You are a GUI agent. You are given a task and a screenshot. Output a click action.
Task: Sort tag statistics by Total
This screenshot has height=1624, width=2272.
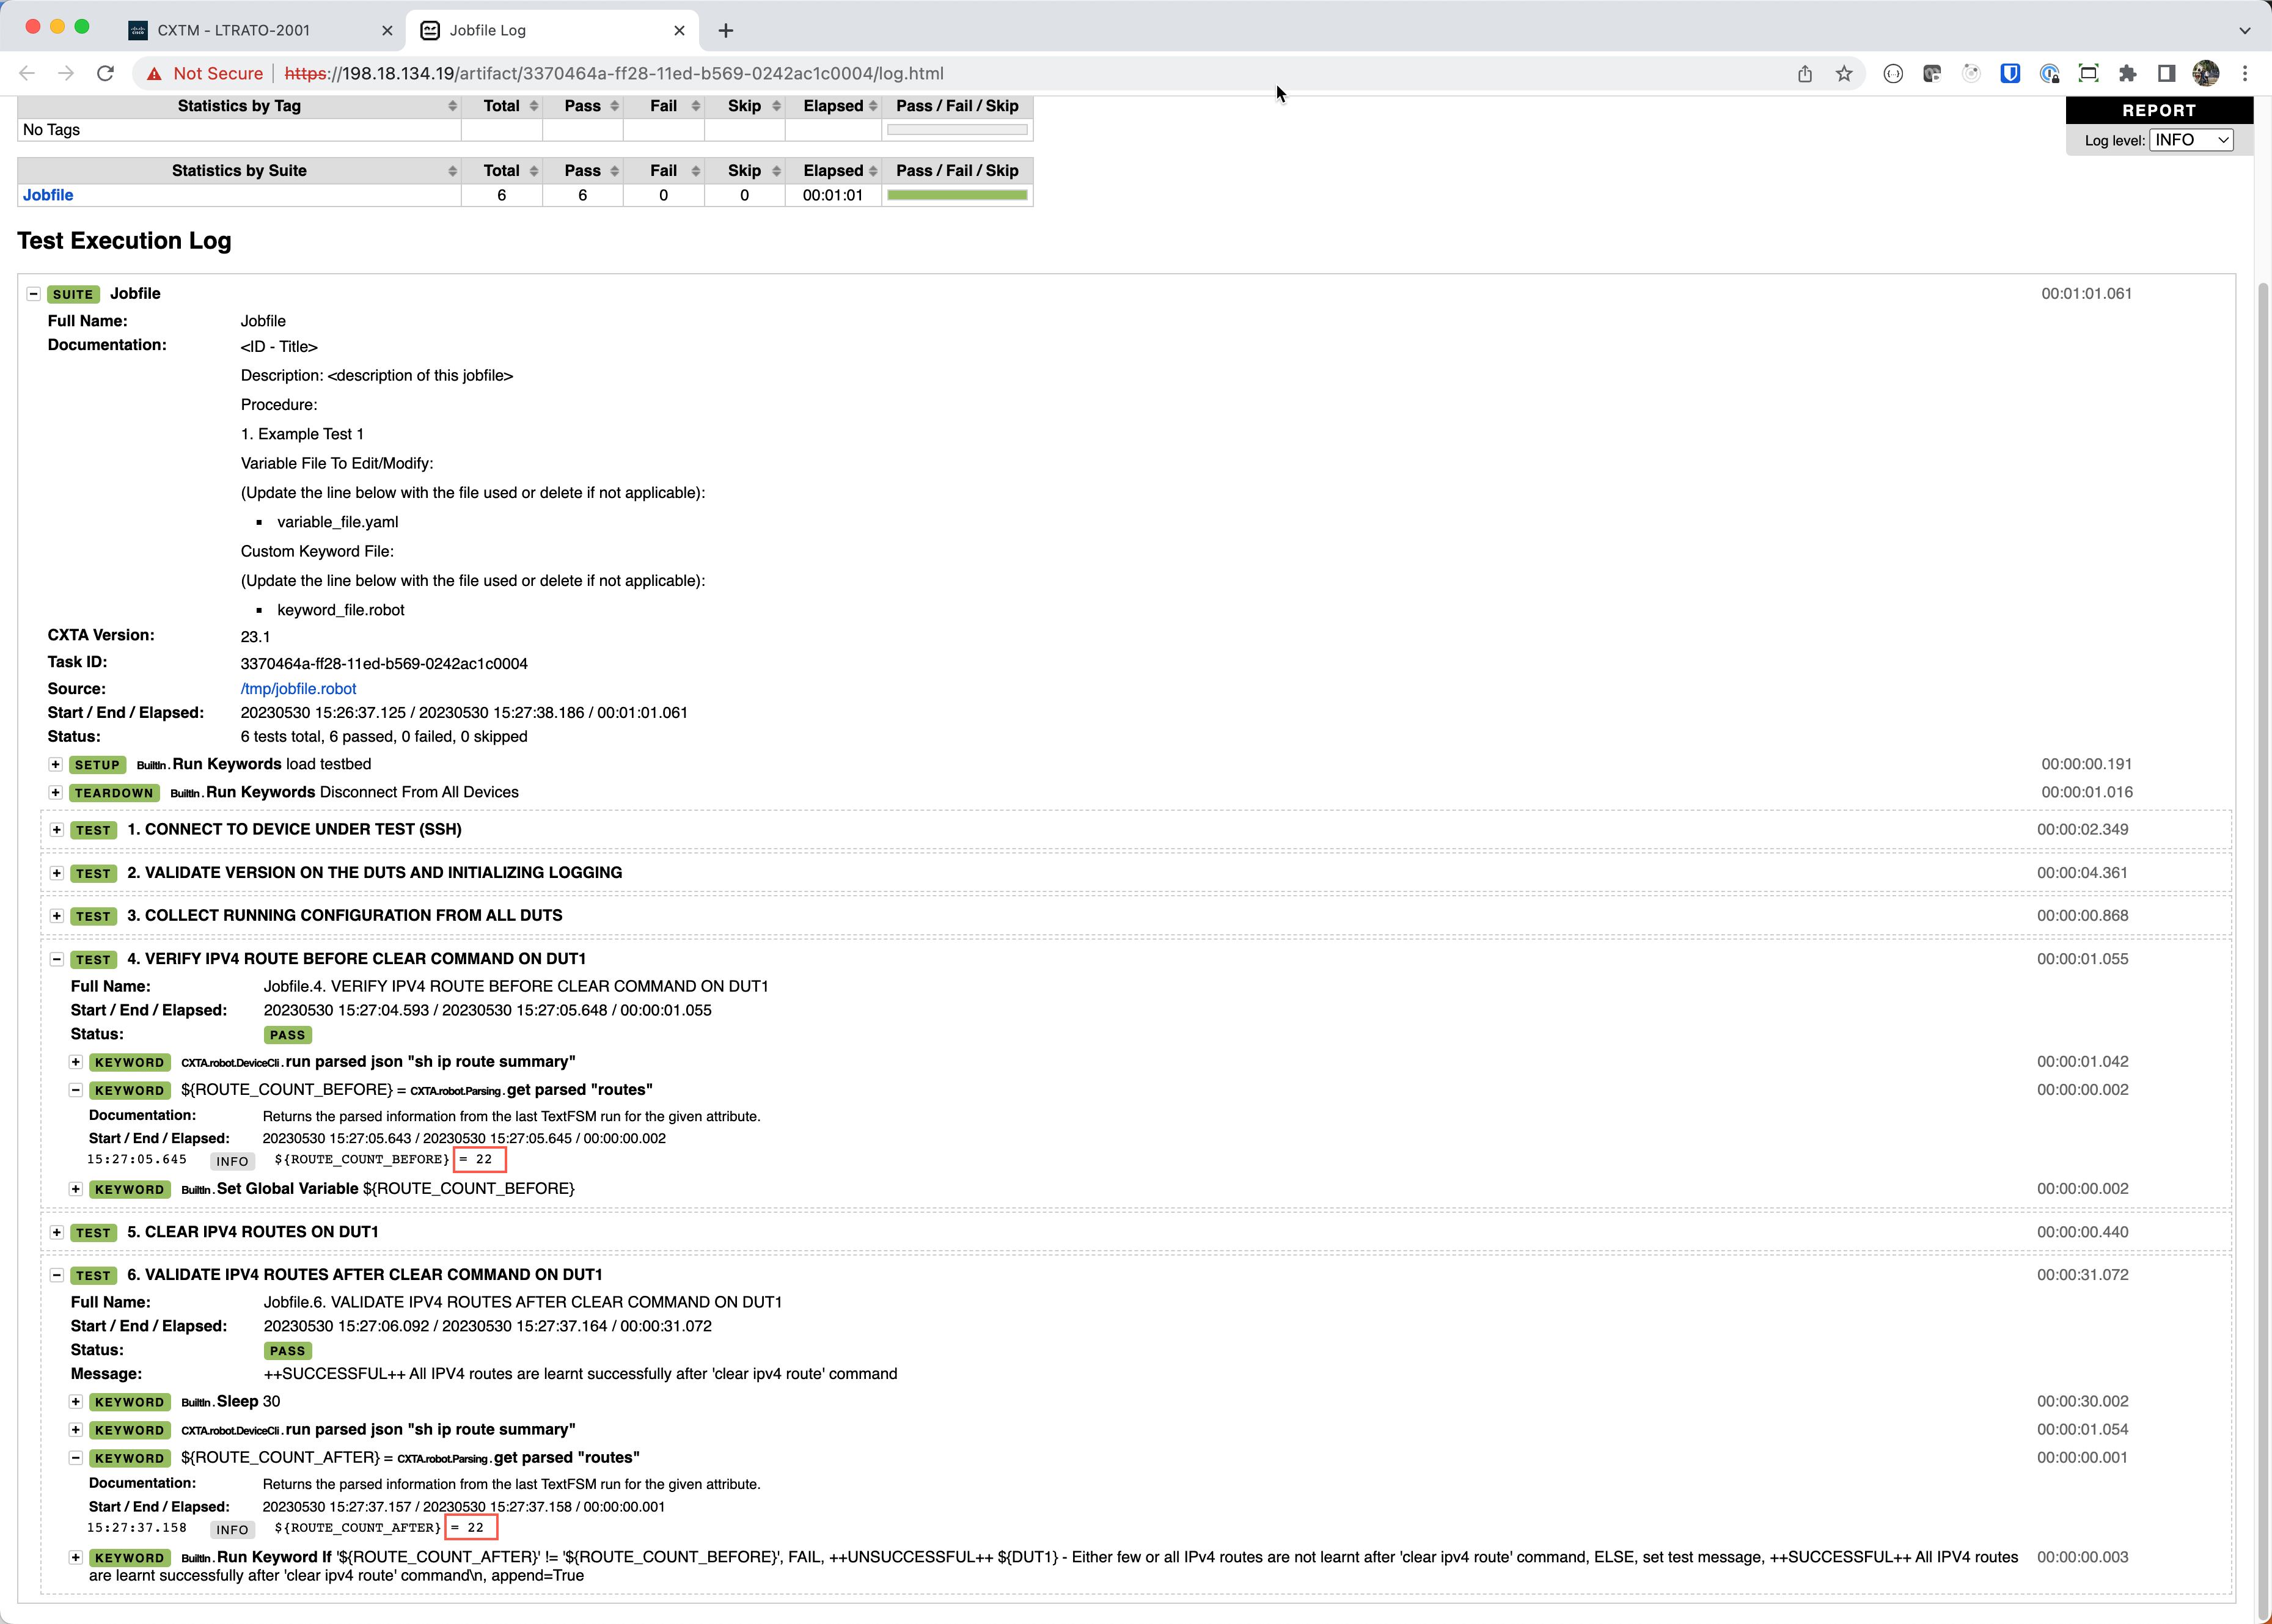[x=502, y=106]
